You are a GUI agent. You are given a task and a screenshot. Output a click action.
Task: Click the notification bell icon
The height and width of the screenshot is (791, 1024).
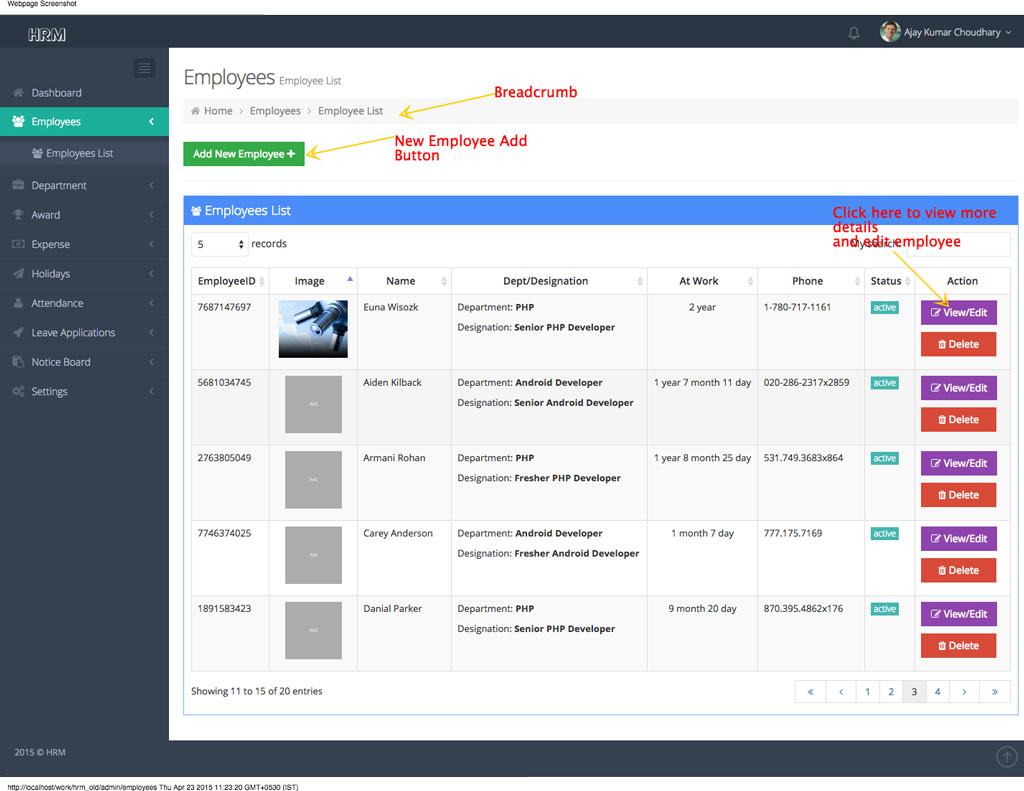pyautogui.click(x=853, y=33)
